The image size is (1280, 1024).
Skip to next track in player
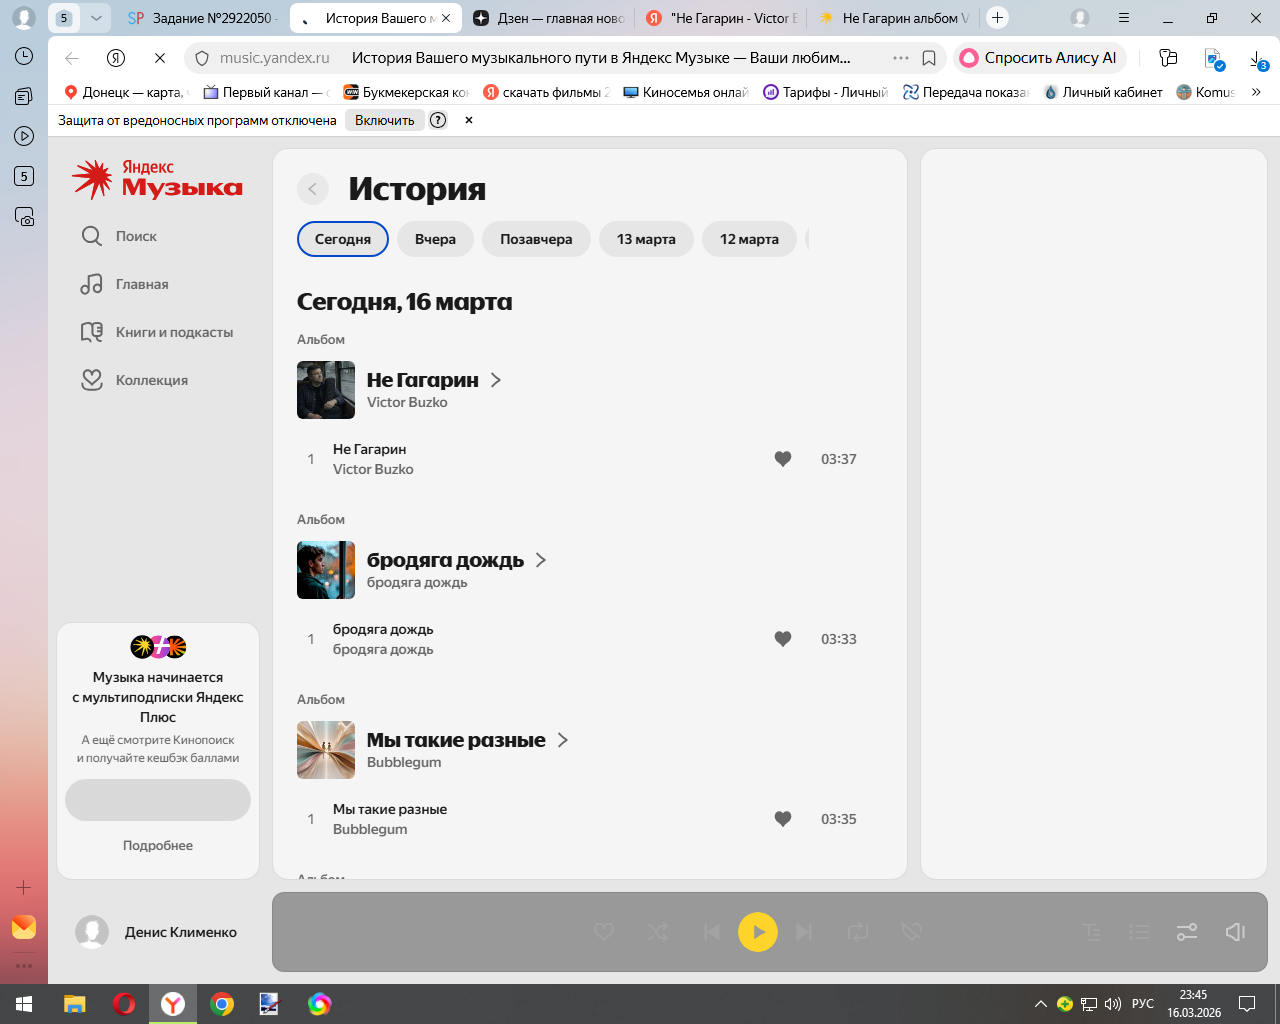804,932
